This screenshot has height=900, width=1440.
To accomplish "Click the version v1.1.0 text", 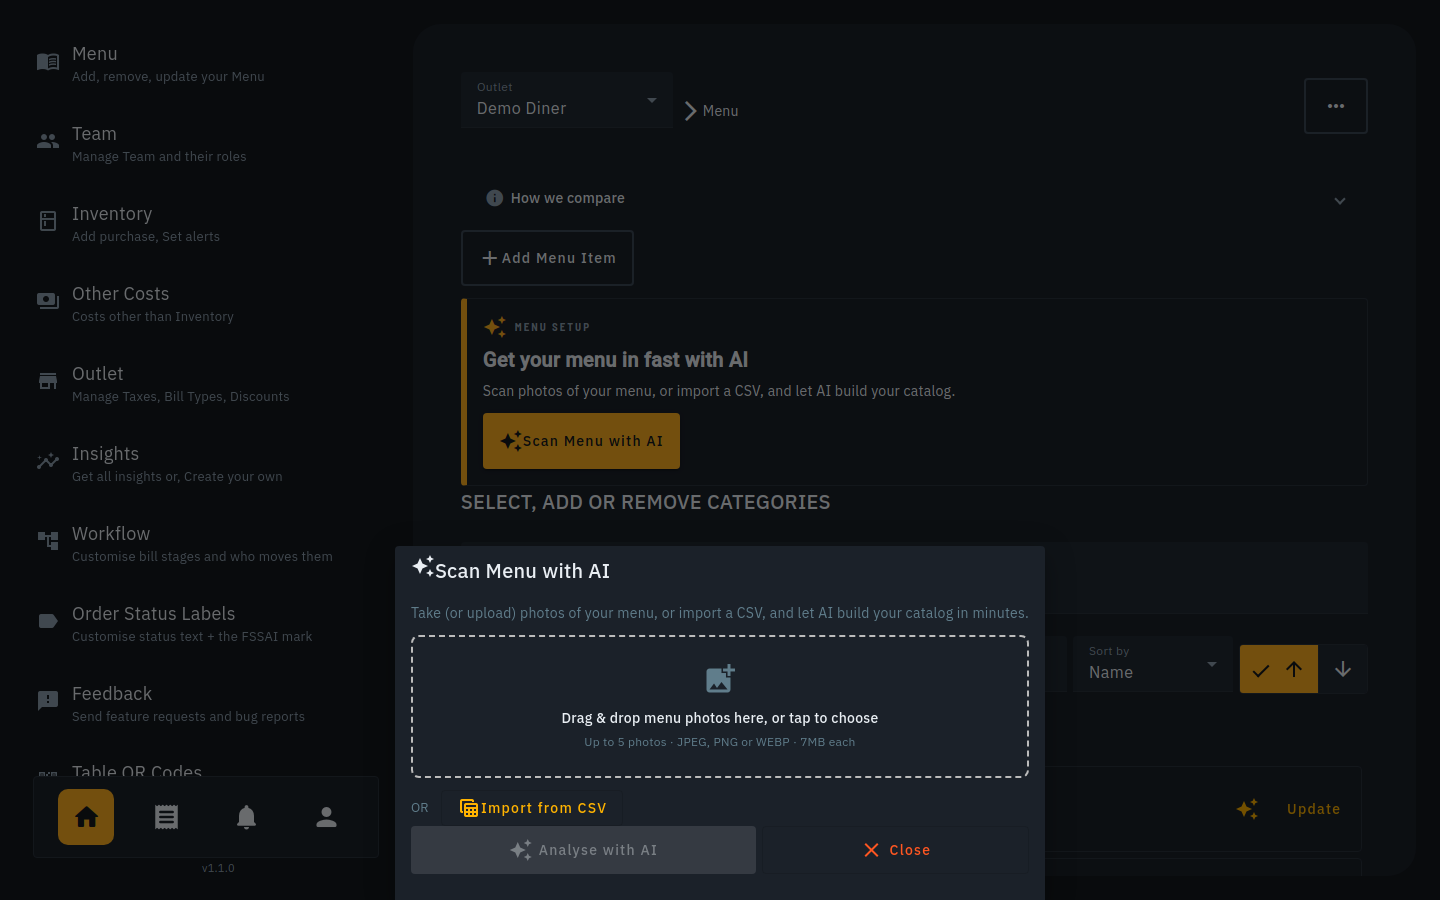I will pos(218,868).
